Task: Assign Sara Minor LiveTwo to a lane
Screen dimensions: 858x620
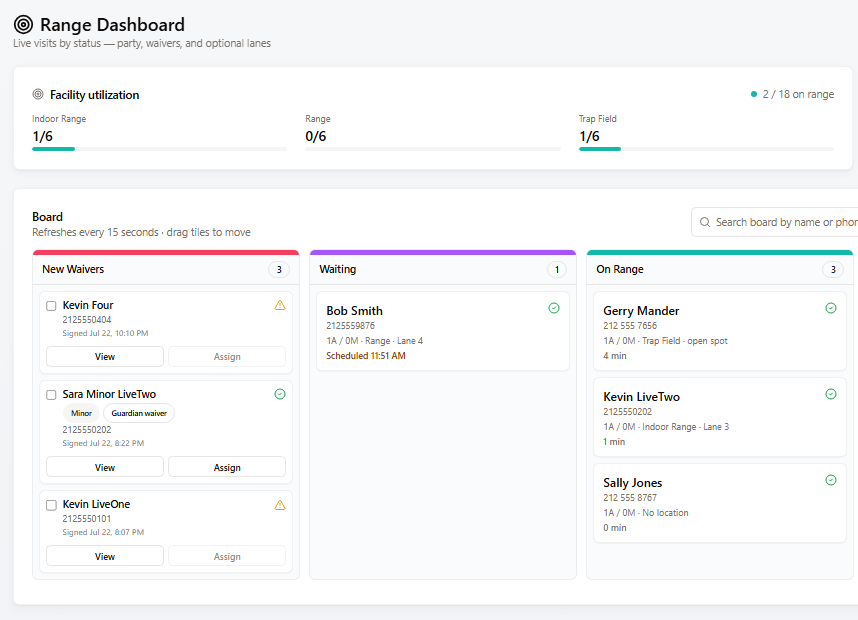Action: [227, 467]
